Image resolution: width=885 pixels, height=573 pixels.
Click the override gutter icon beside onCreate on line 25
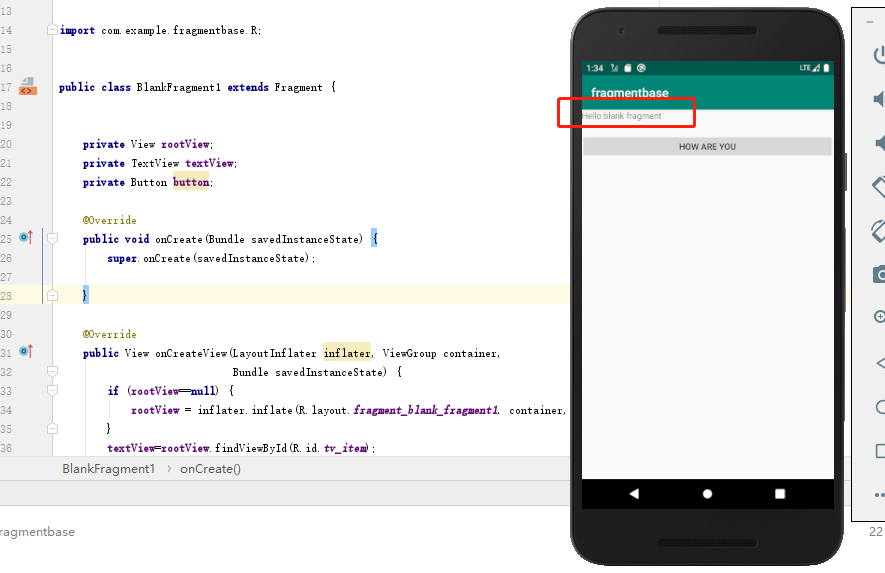pos(26,238)
